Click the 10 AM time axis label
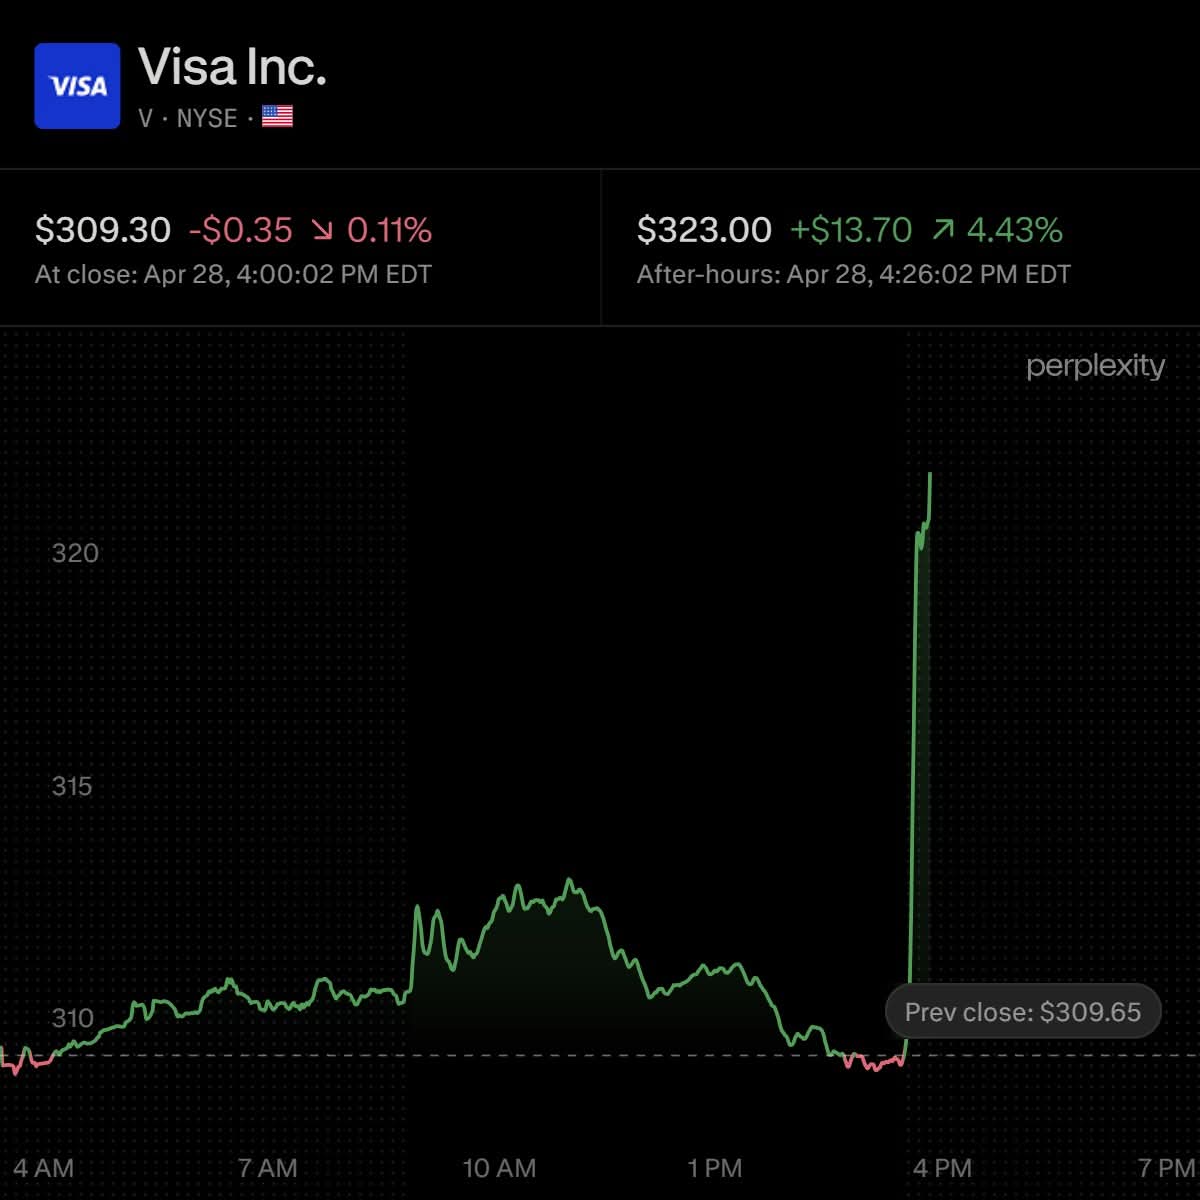This screenshot has height=1200, width=1200. coord(499,1168)
